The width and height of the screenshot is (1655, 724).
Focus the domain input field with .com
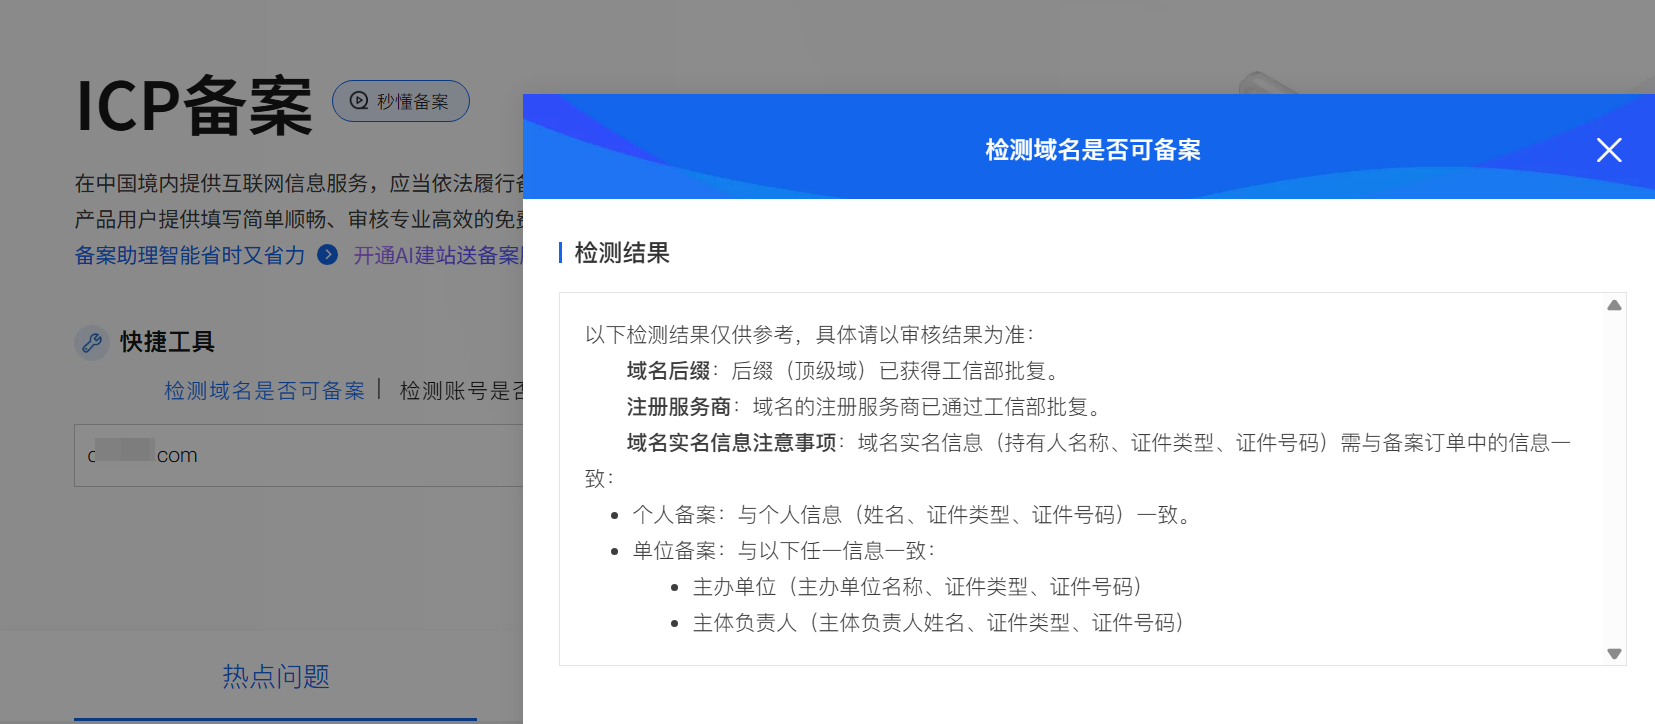(298, 455)
